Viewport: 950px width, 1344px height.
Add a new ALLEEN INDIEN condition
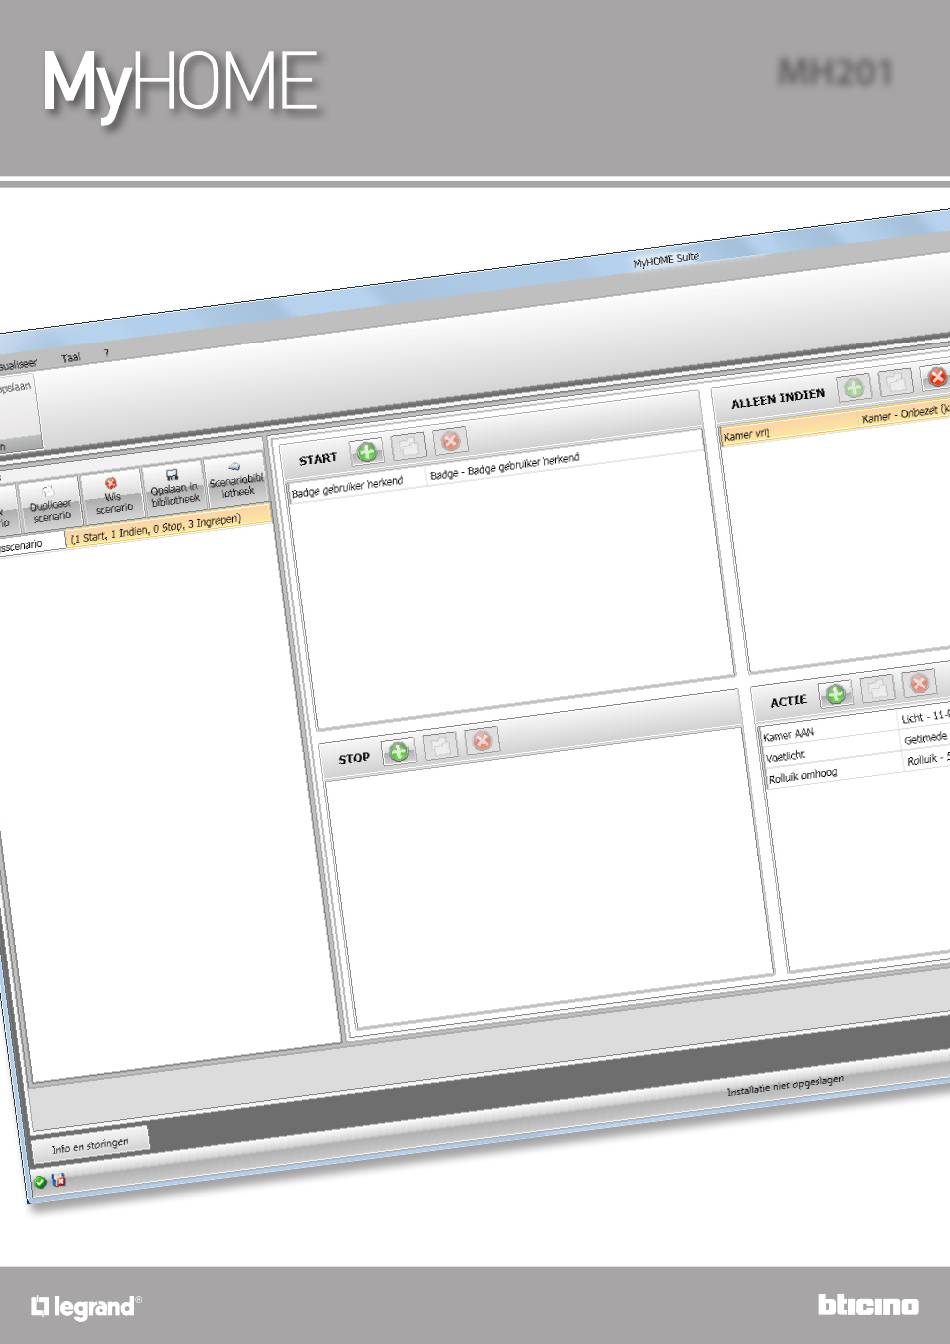pos(855,387)
